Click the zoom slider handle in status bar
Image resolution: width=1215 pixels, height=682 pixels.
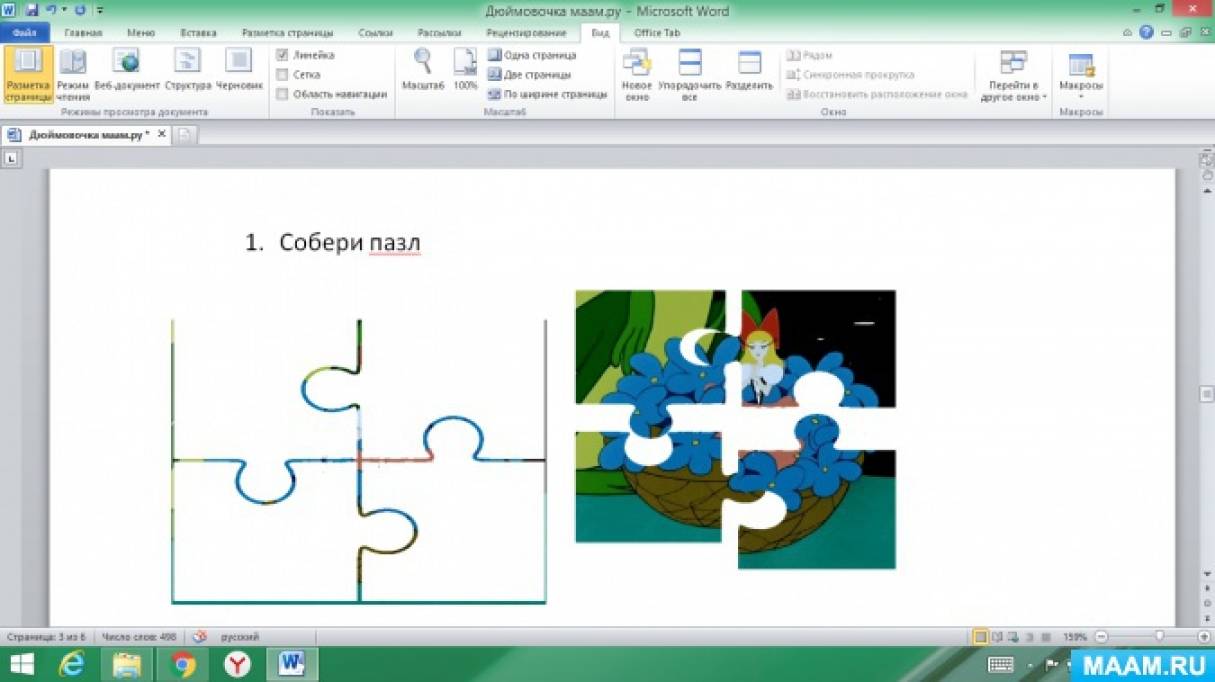click(1160, 636)
